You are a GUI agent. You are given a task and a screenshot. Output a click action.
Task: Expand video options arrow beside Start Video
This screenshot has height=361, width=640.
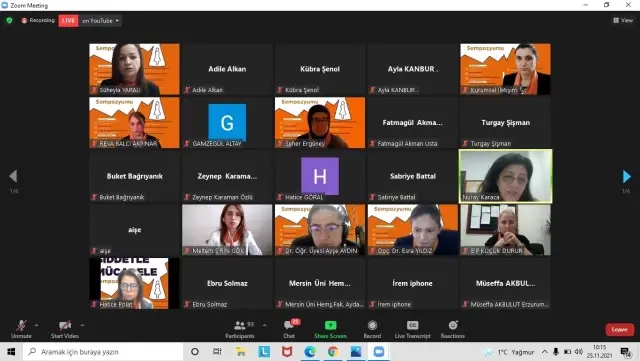coord(82,325)
